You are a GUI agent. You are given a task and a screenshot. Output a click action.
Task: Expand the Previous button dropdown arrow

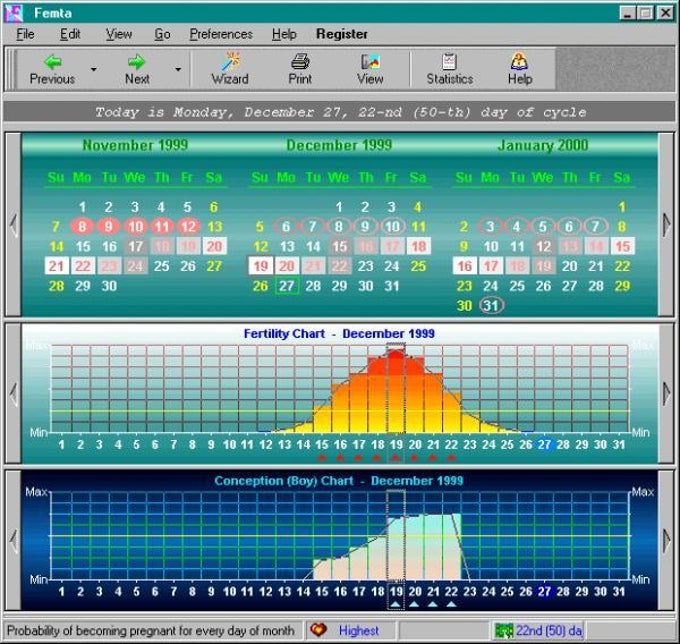93,69
